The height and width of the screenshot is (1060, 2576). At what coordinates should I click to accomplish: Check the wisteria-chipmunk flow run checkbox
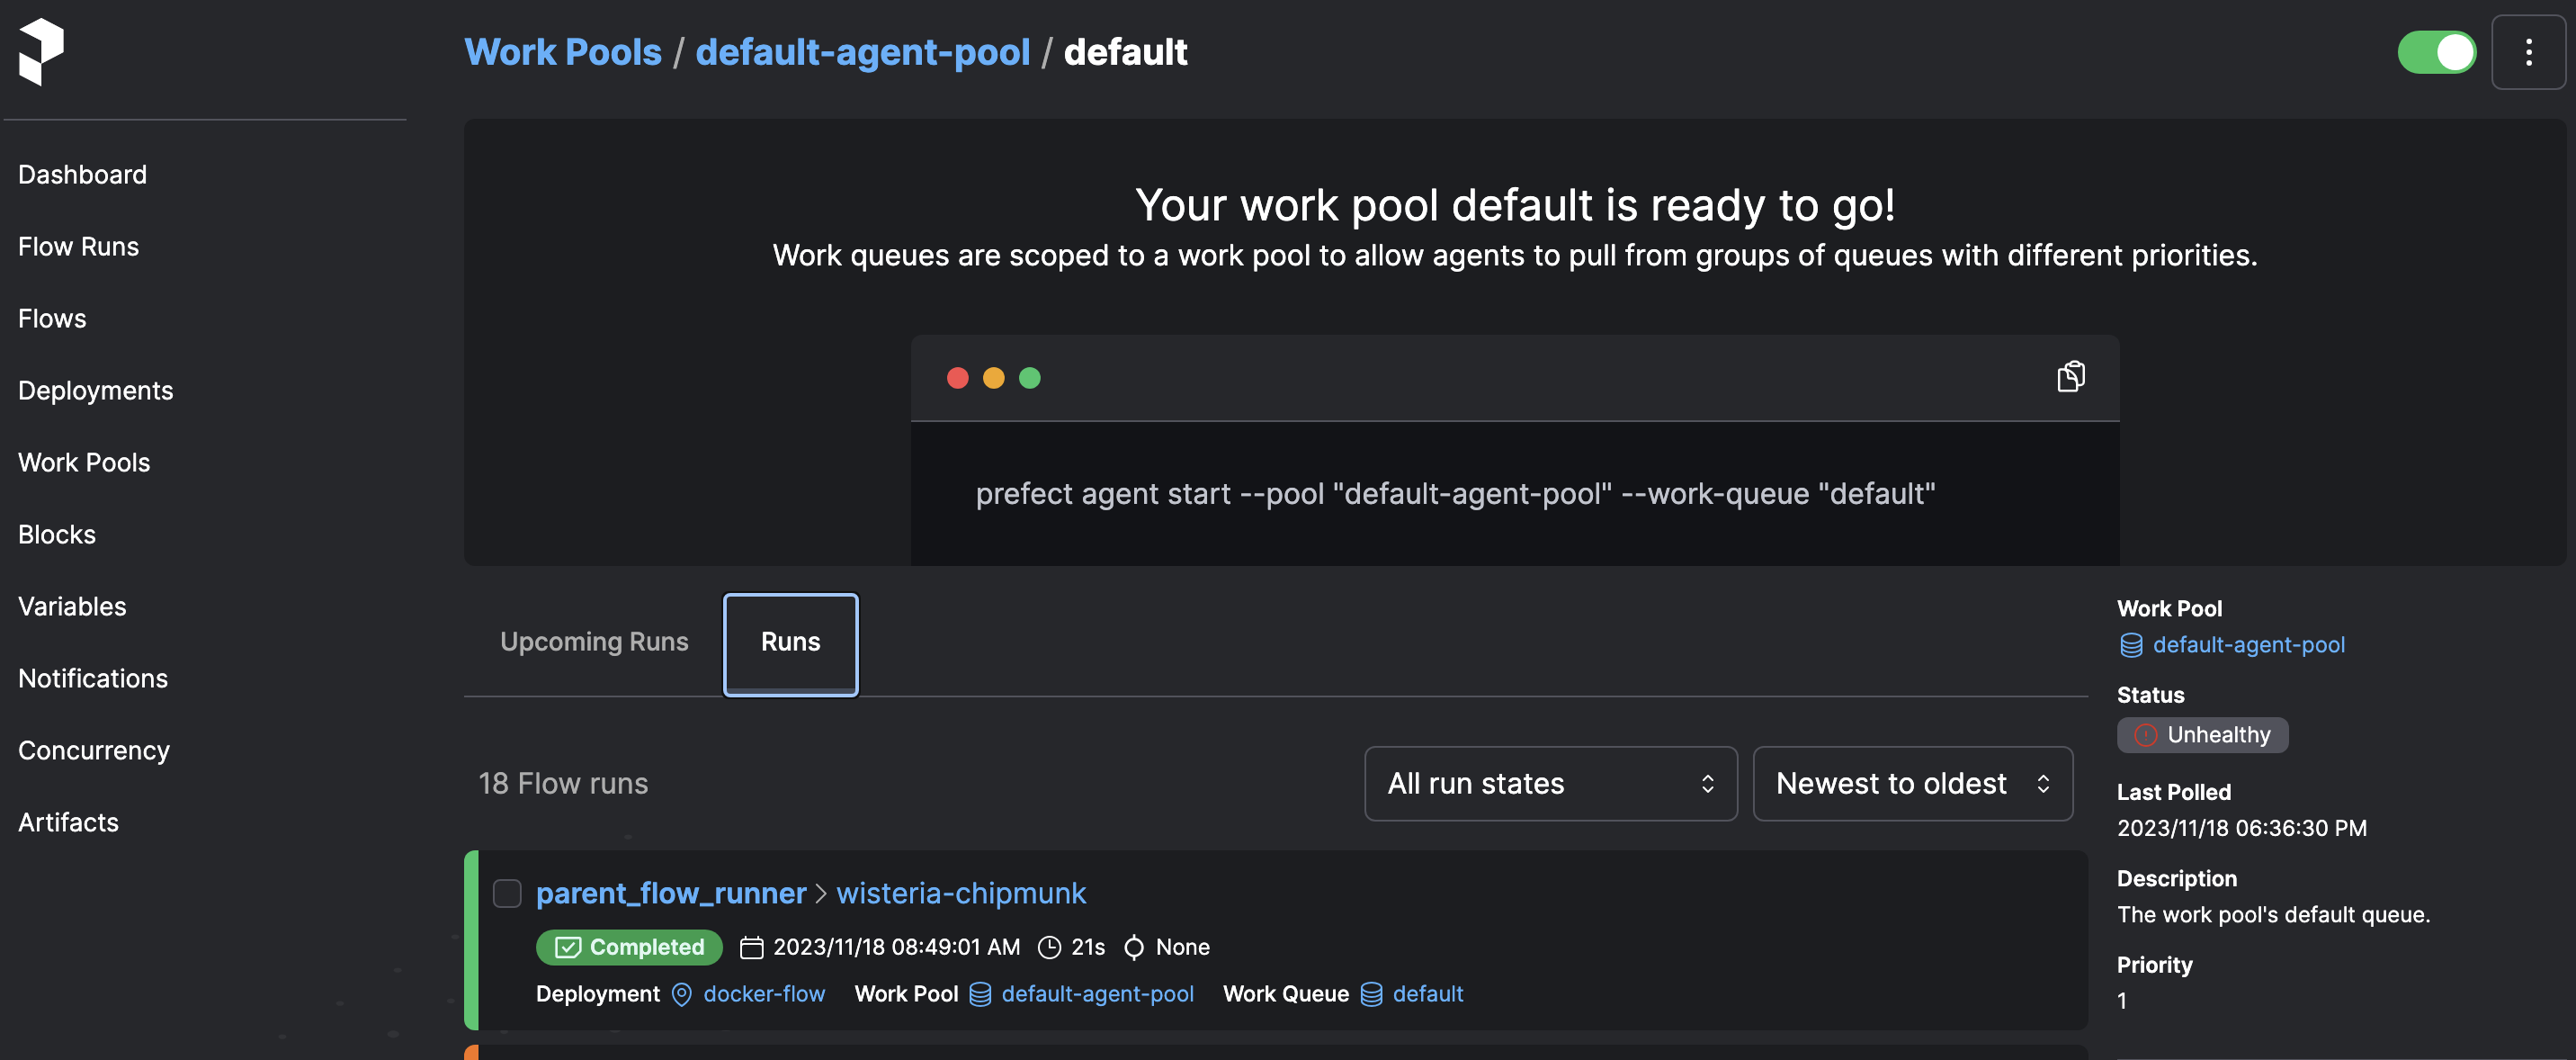point(507,893)
